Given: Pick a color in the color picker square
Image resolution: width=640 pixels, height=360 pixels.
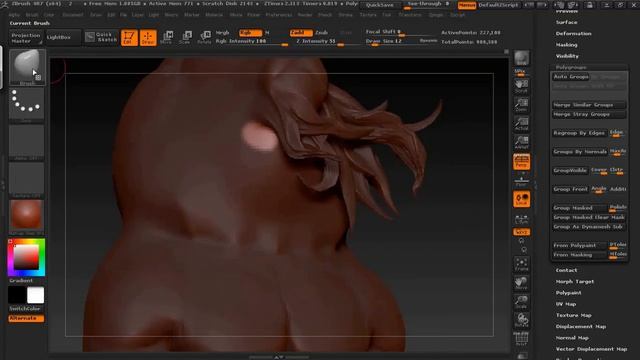Looking at the screenshot, I should click(27, 258).
